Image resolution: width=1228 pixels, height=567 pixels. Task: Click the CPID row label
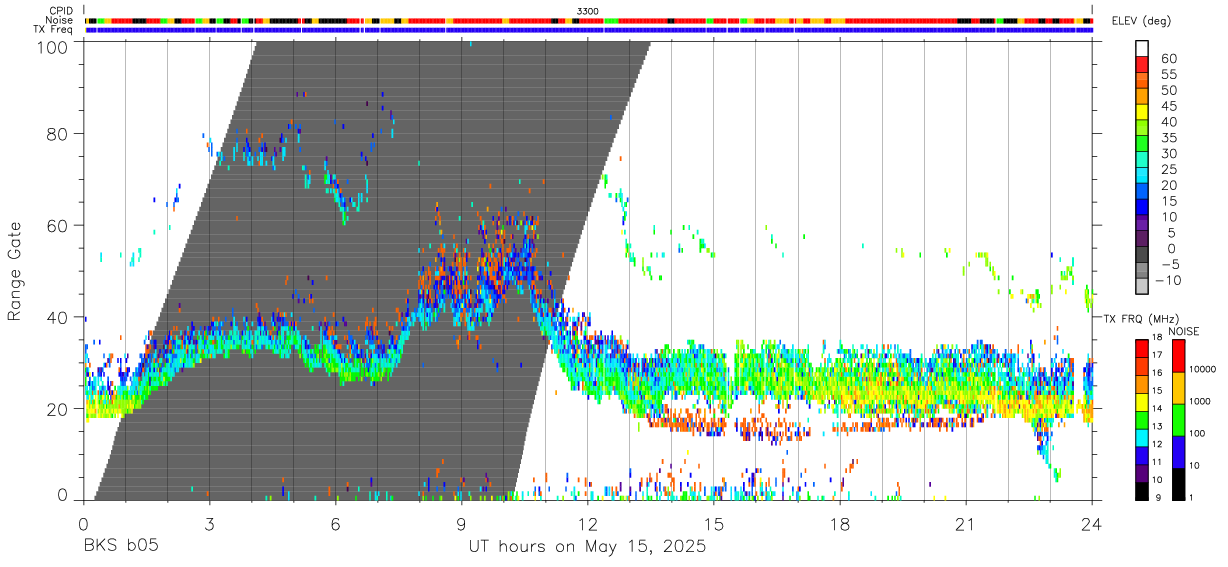pos(61,11)
